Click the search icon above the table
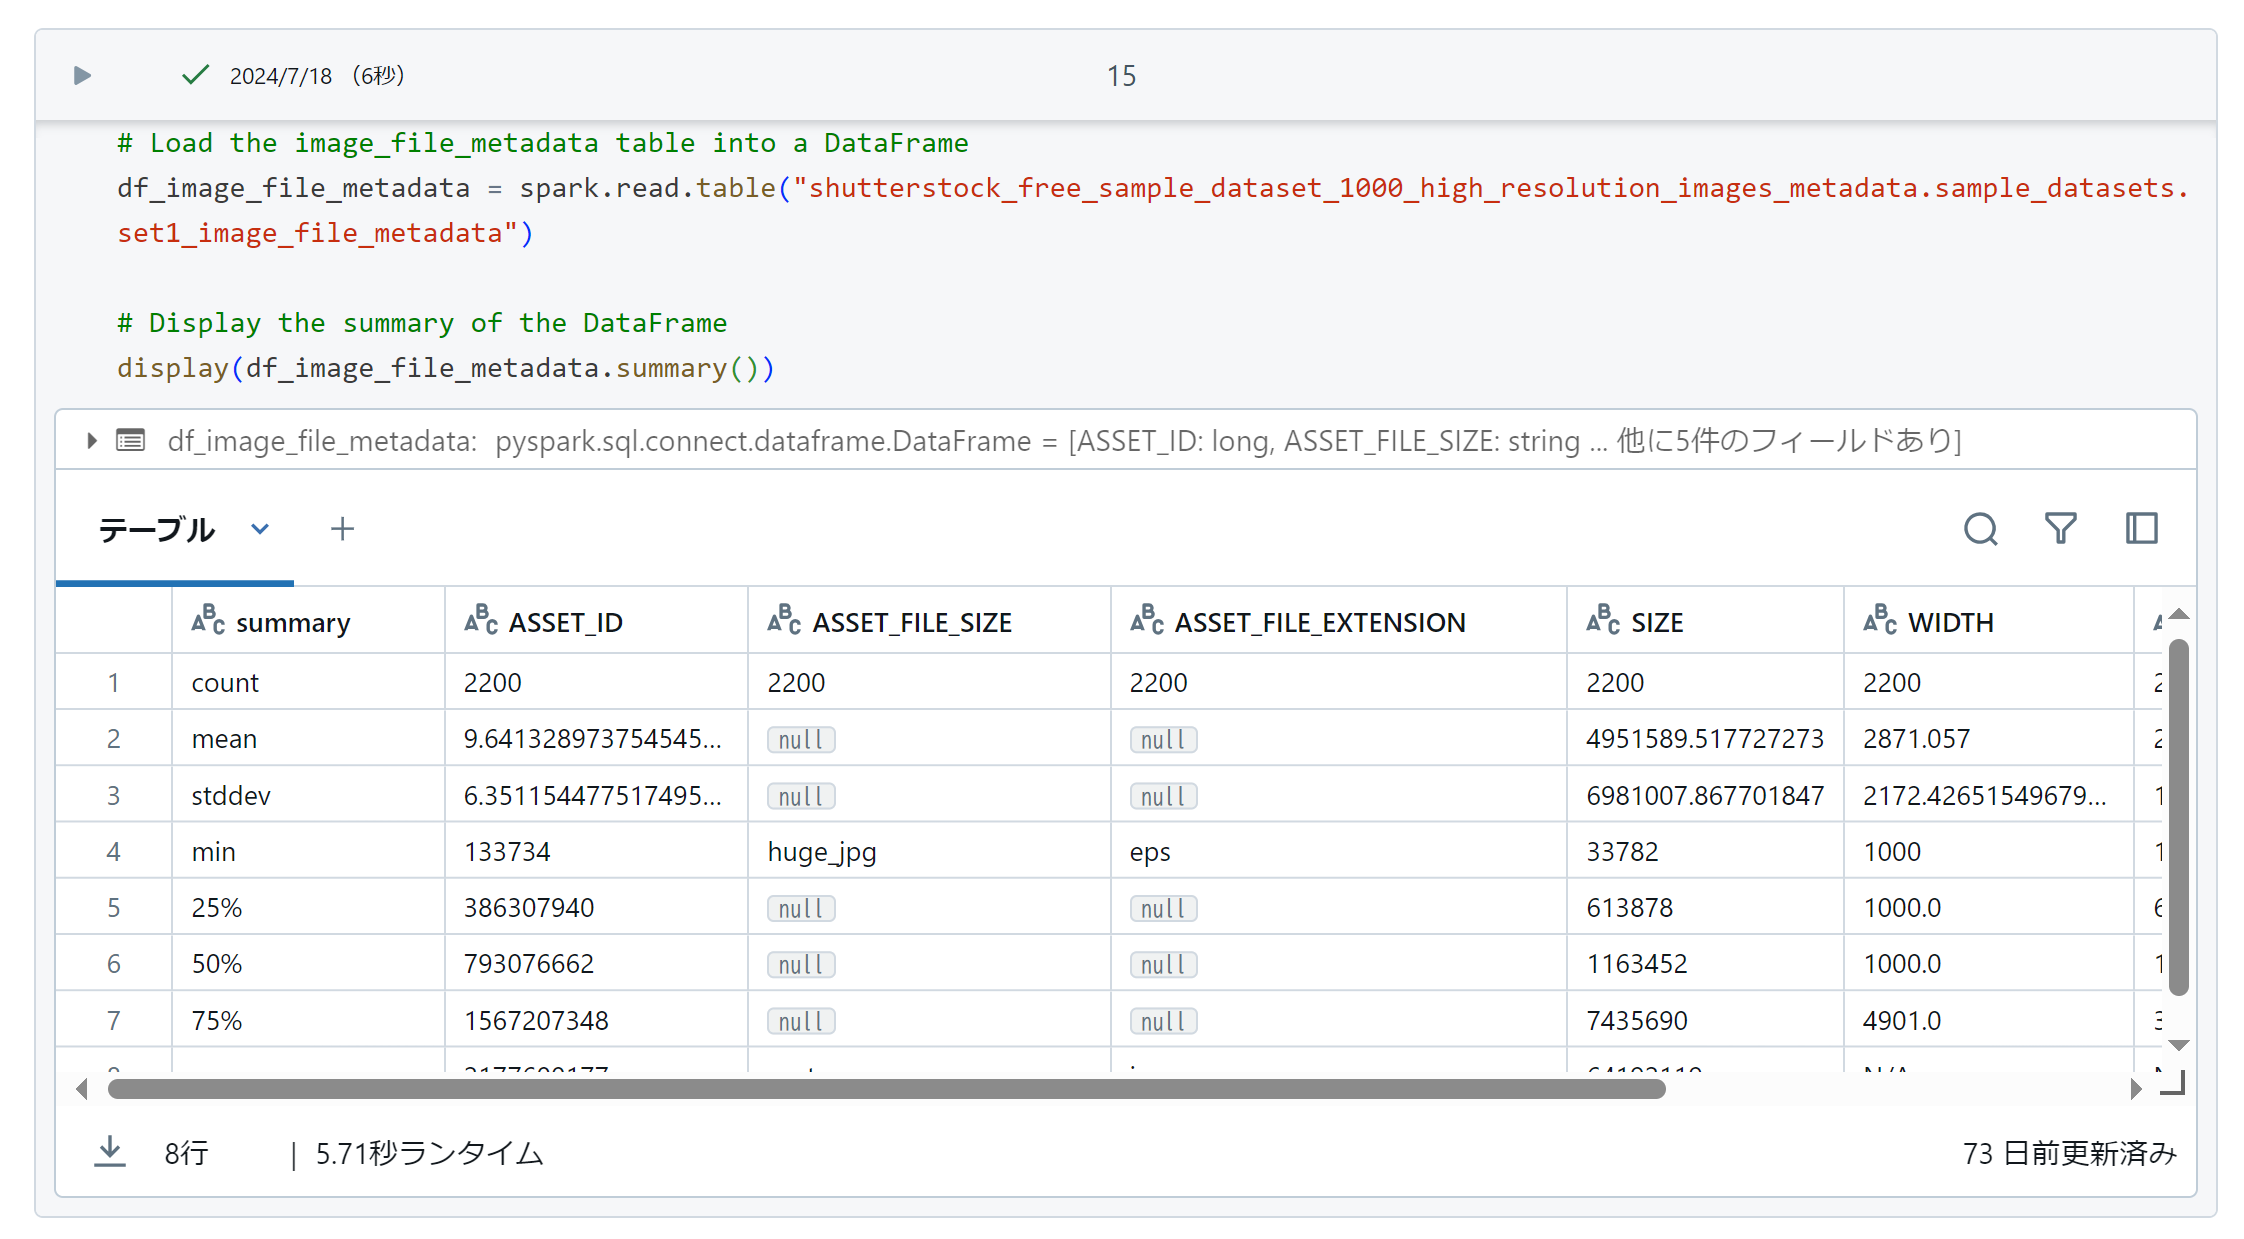This screenshot has height=1239, width=2244. tap(1980, 529)
